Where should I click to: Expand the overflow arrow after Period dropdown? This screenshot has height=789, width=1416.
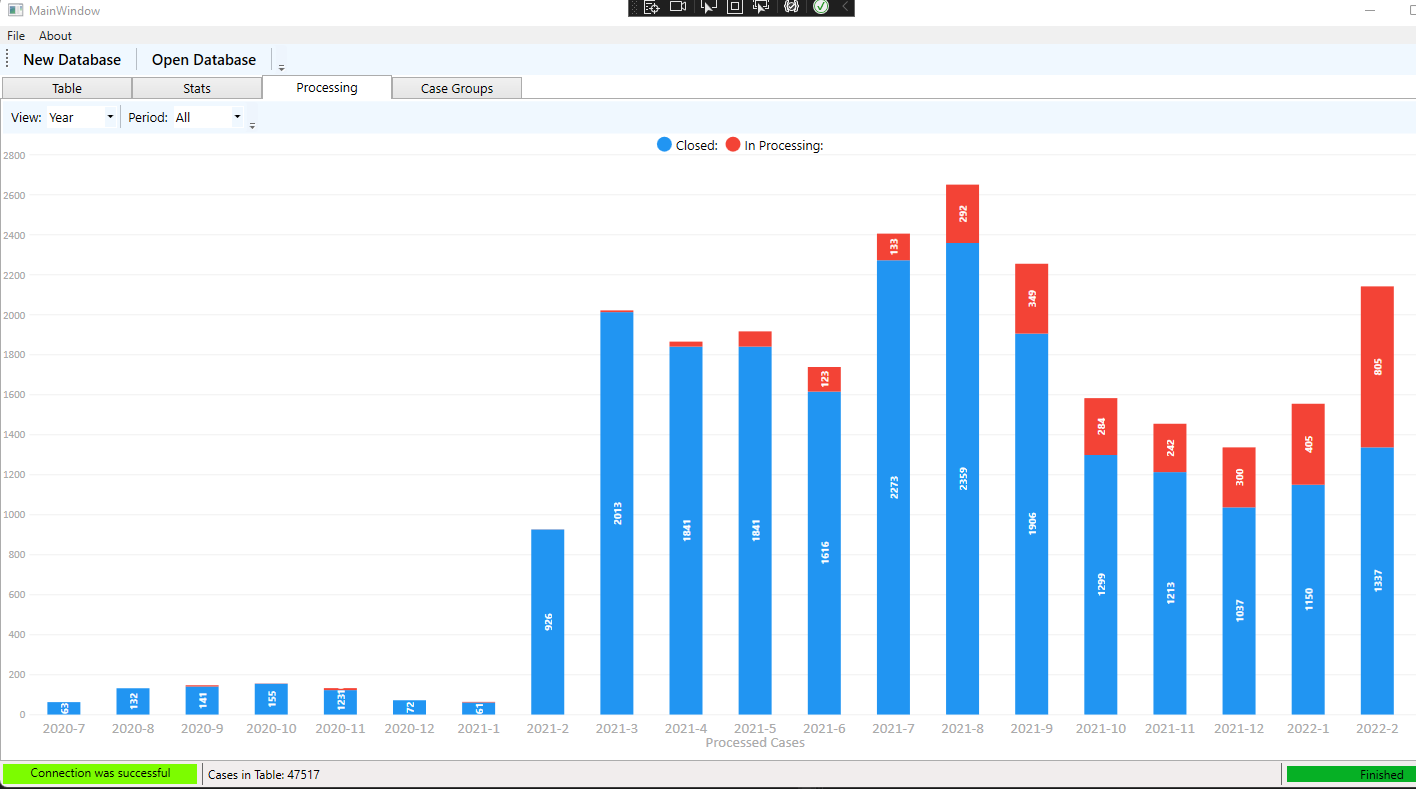(x=252, y=125)
